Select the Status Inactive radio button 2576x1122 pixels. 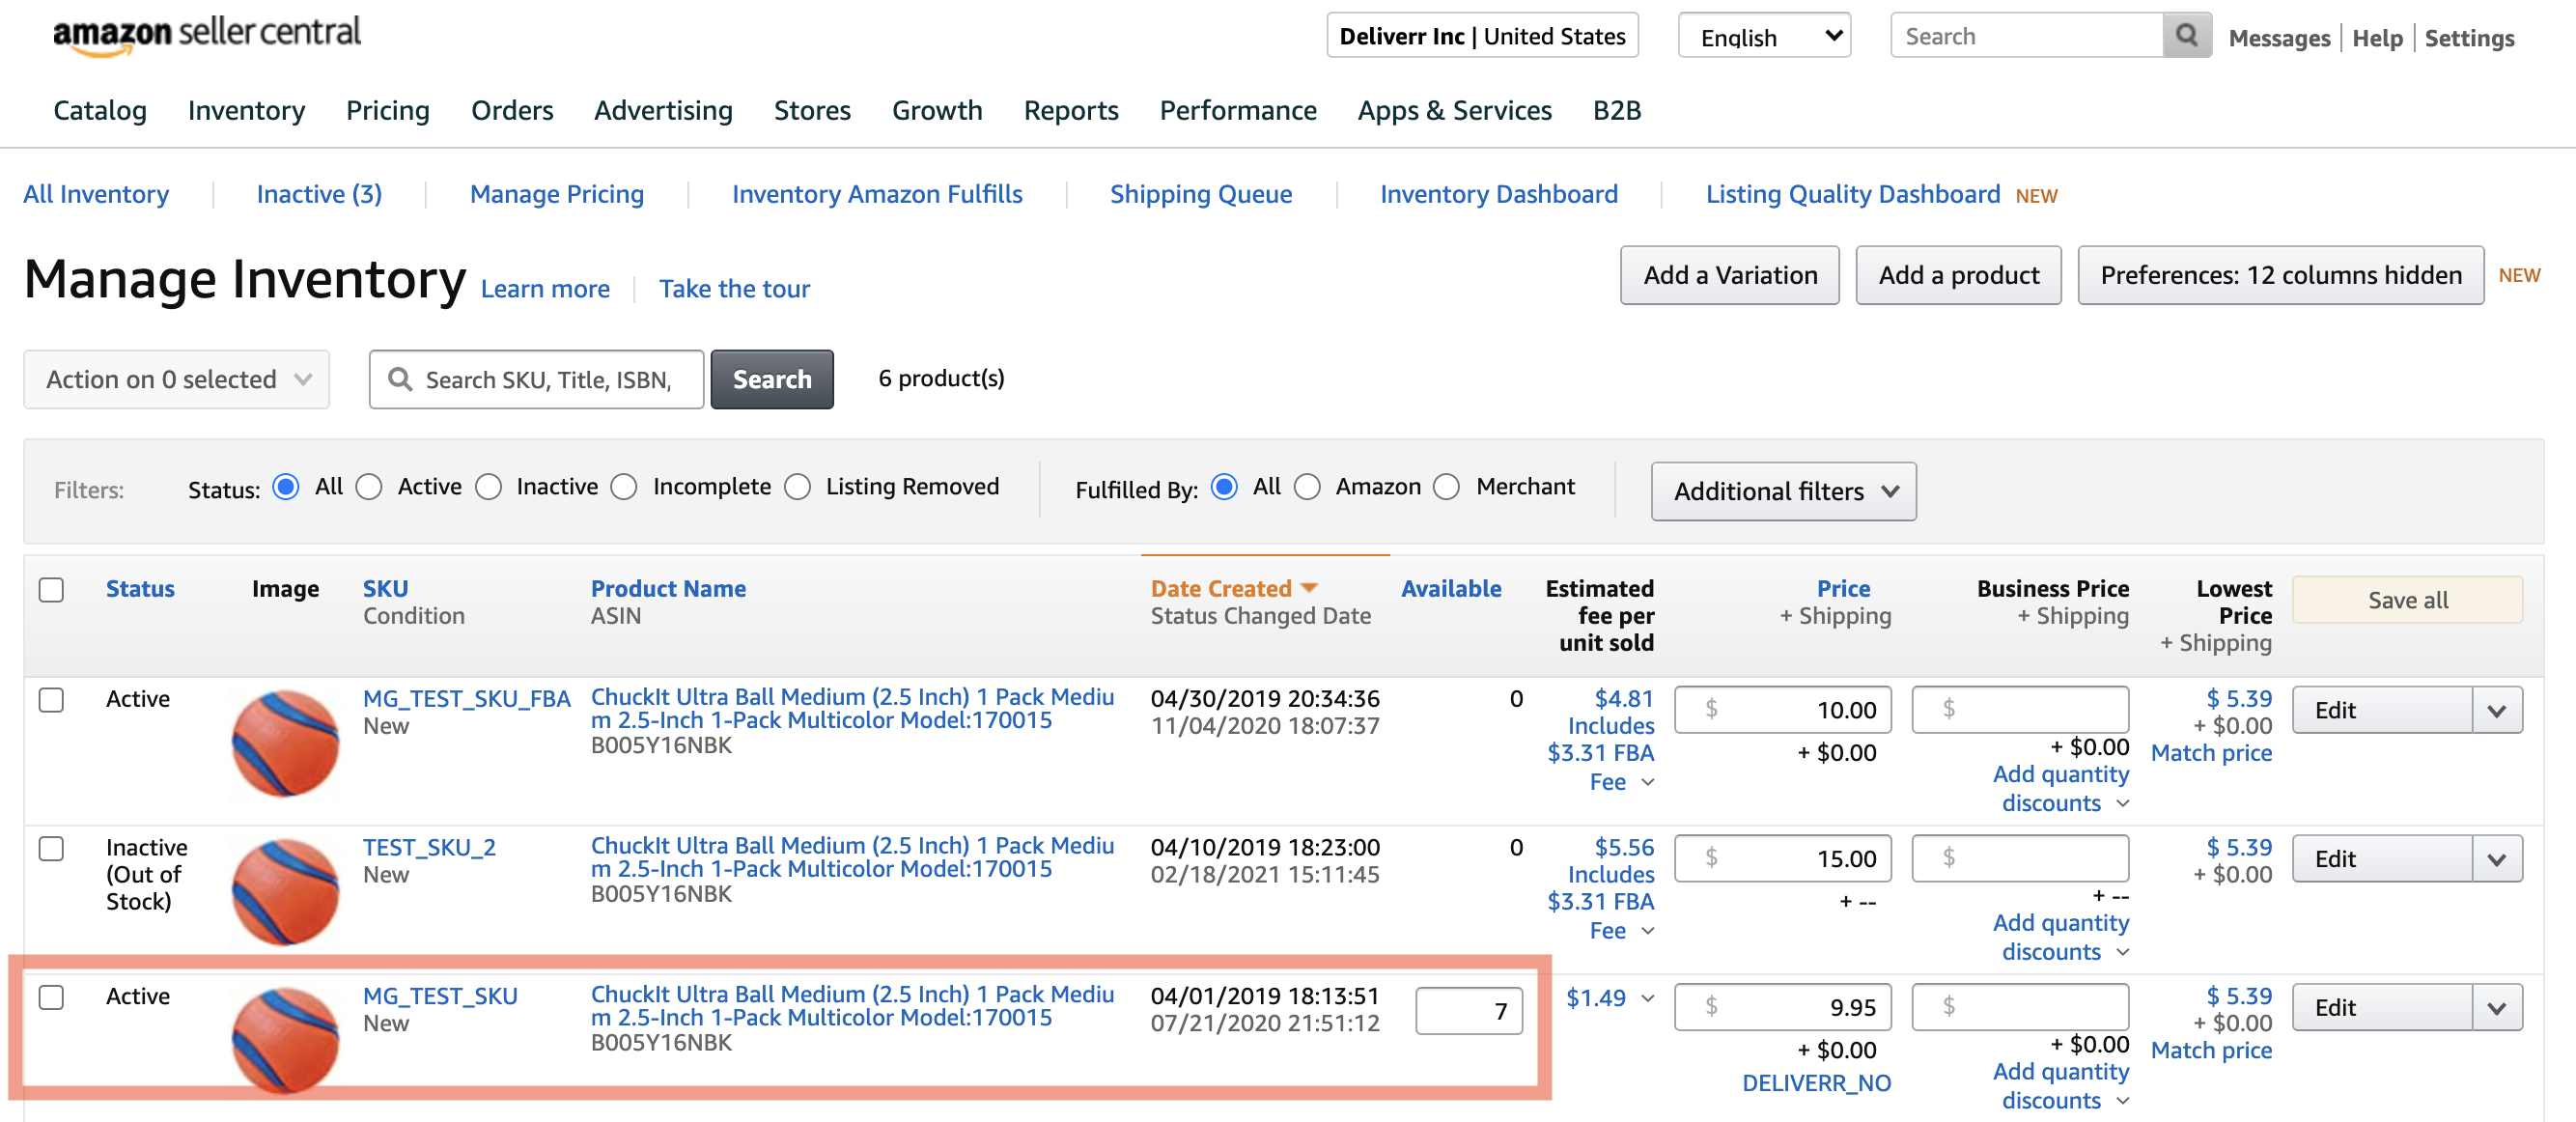[488, 487]
